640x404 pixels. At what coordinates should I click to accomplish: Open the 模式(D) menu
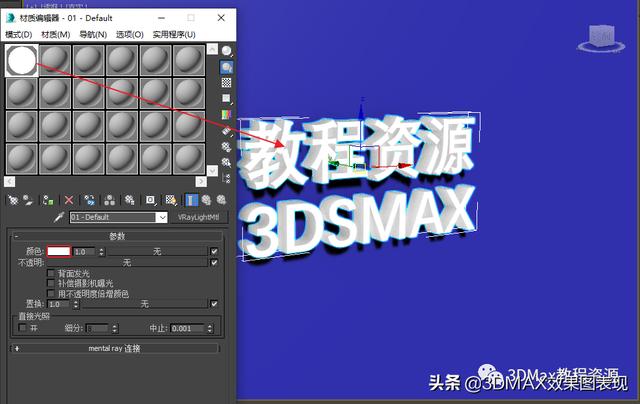pos(19,35)
